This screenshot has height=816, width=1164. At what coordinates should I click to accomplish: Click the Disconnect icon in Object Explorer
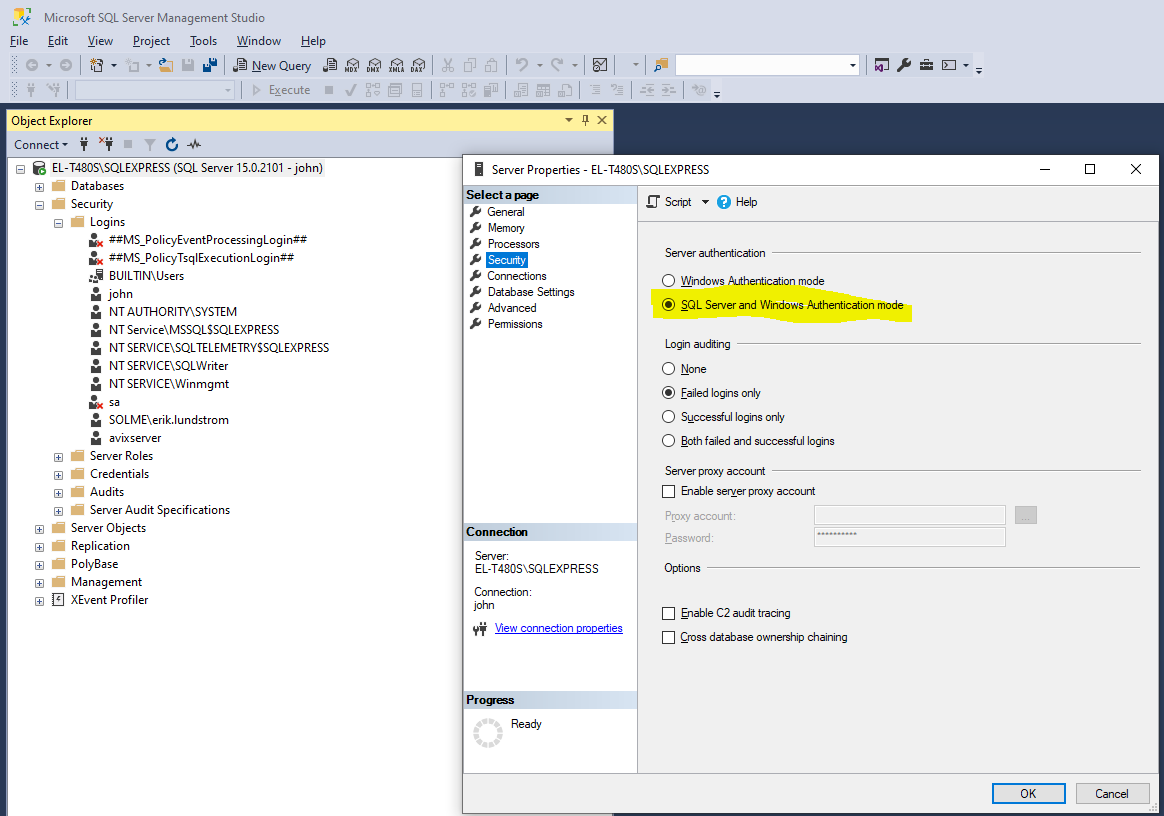(x=106, y=145)
